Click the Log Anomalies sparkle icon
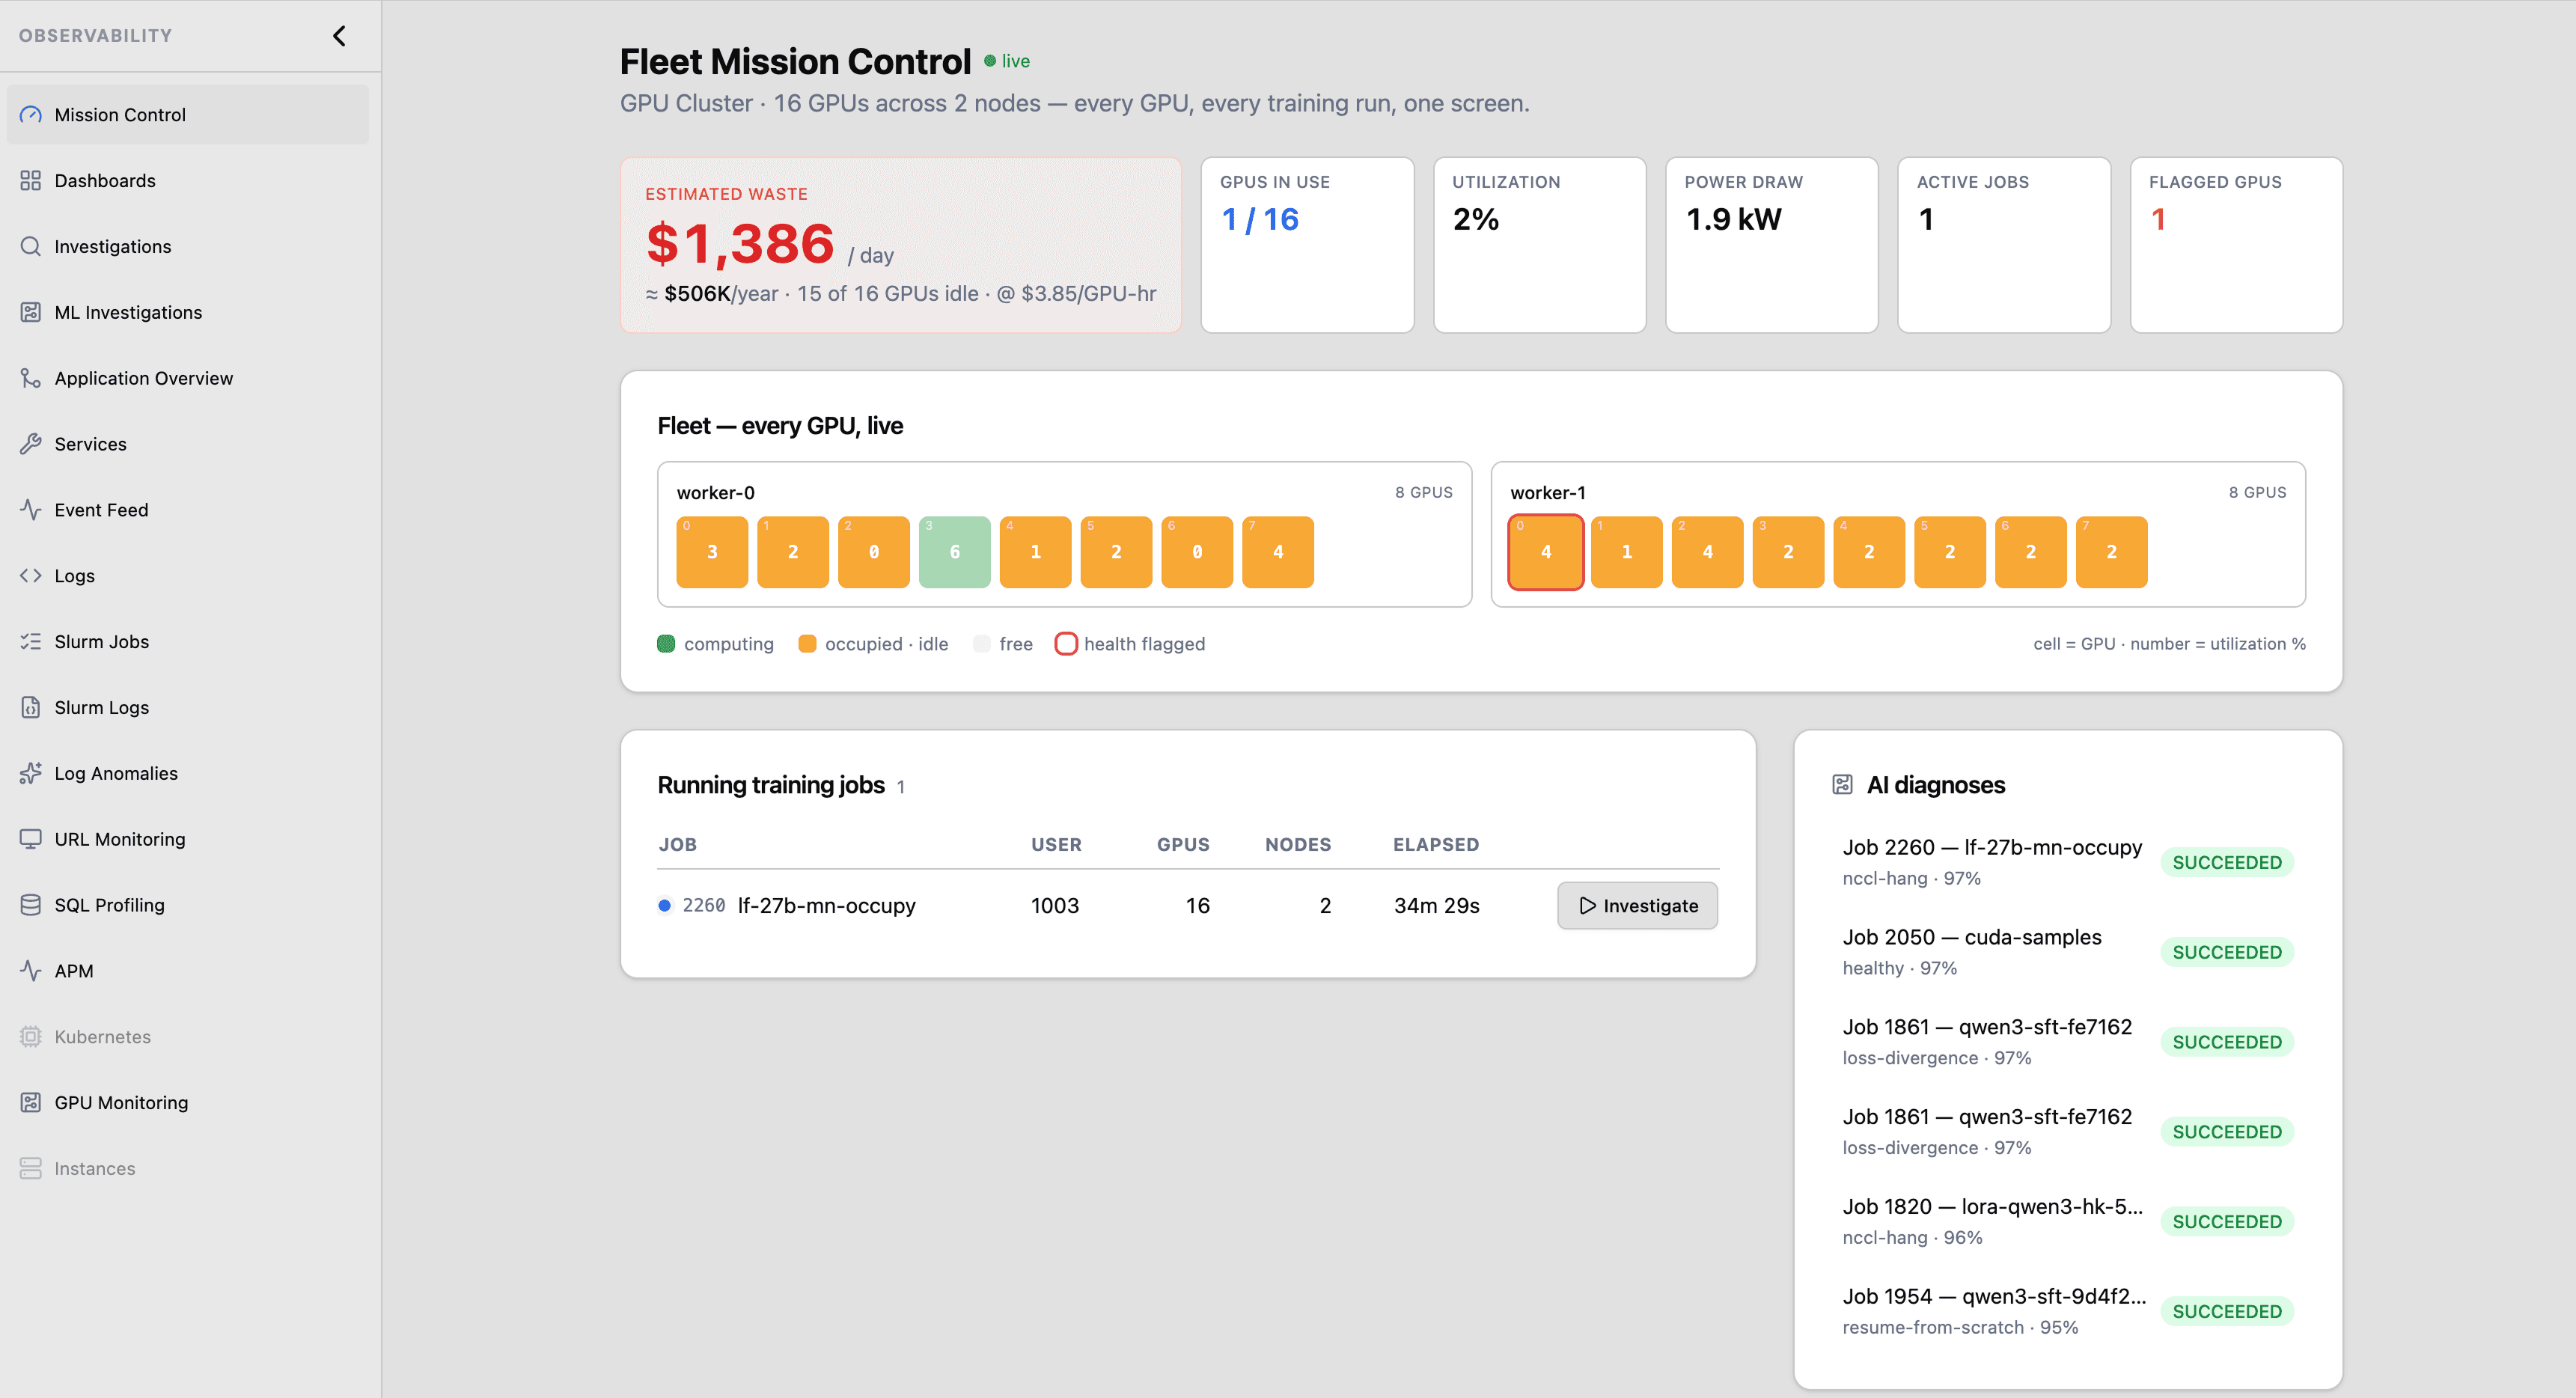Image resolution: width=2576 pixels, height=1398 pixels. [31, 773]
